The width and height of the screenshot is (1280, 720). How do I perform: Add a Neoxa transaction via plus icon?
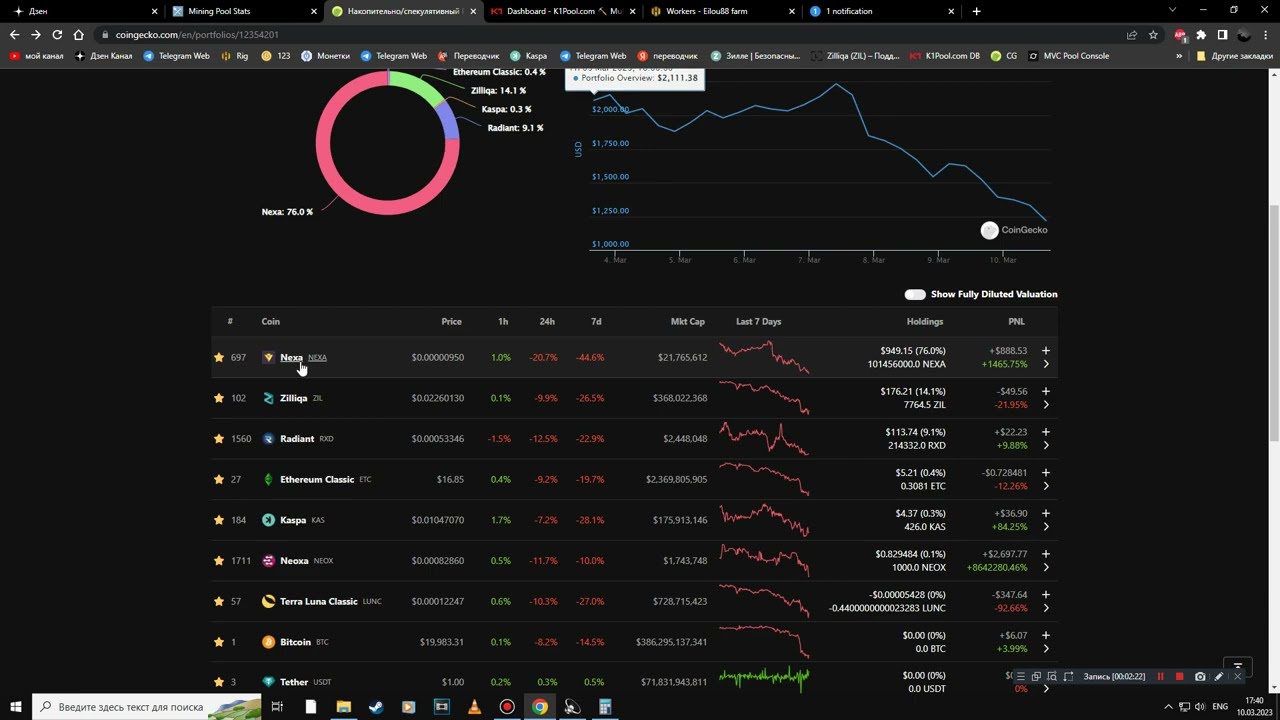point(1046,554)
